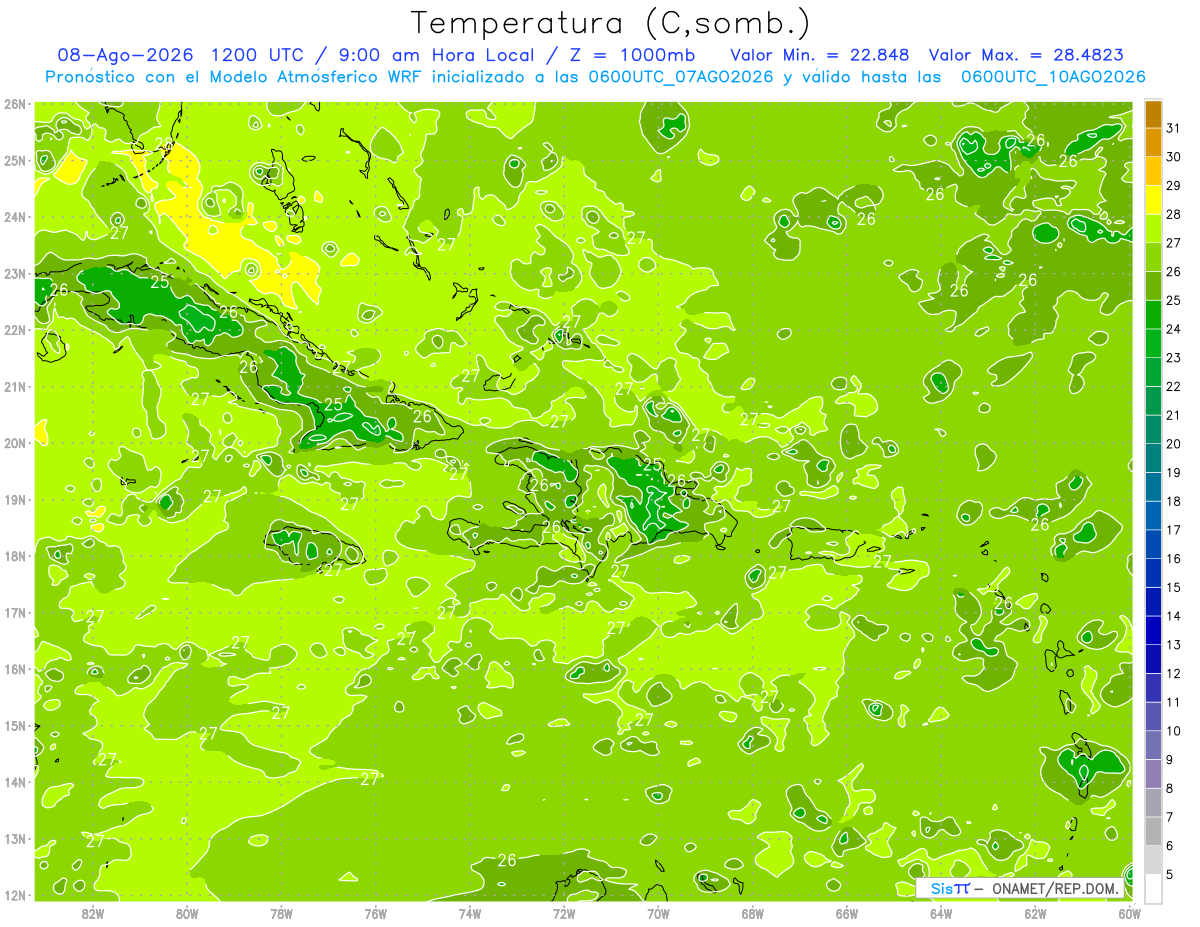Click the '14N' latitude axis label
The image size is (1200, 927).
14,782
